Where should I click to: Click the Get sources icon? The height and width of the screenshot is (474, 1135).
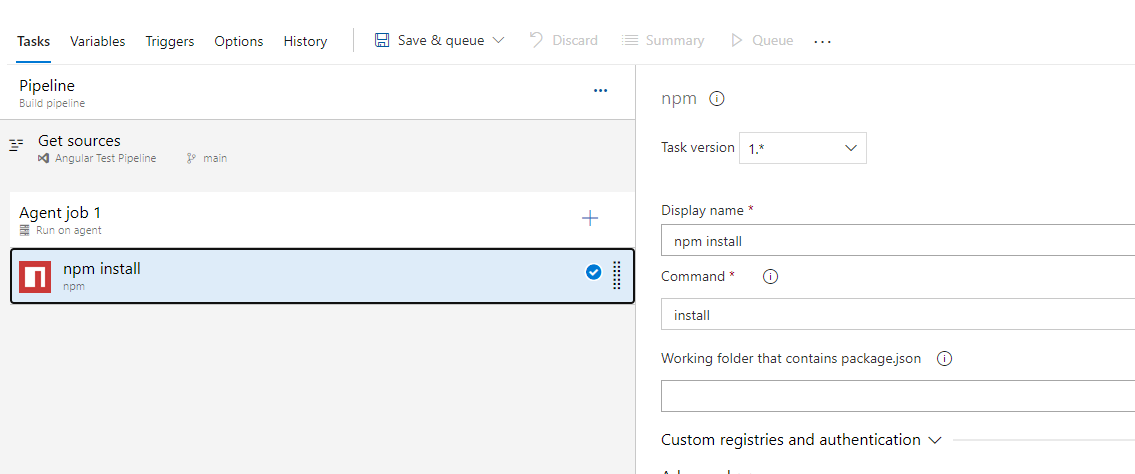(x=16, y=146)
